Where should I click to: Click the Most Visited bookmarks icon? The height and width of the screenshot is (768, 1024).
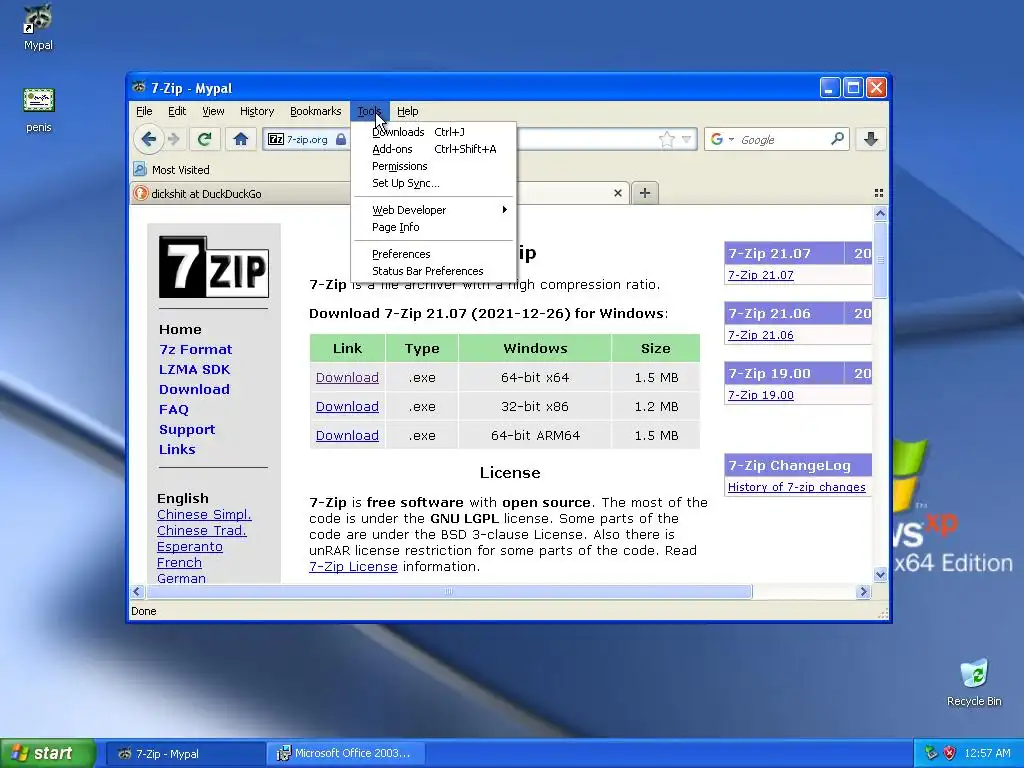140,169
